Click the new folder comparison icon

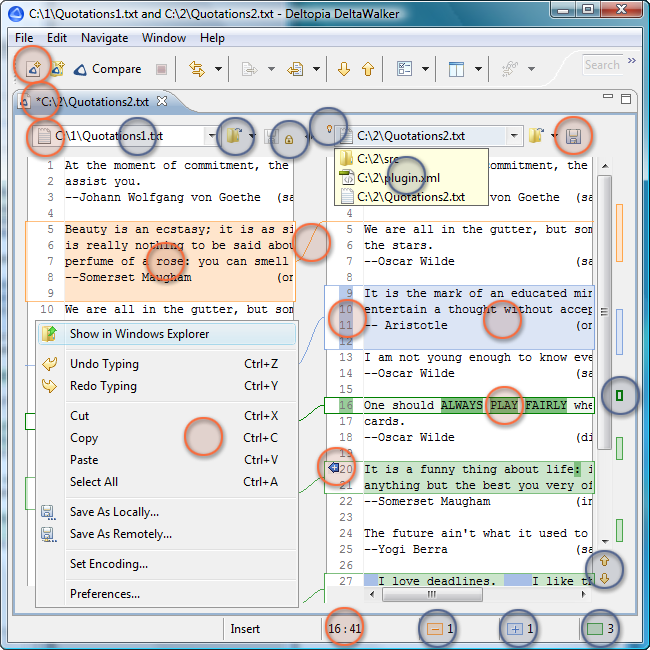pyautogui.click(x=57, y=68)
